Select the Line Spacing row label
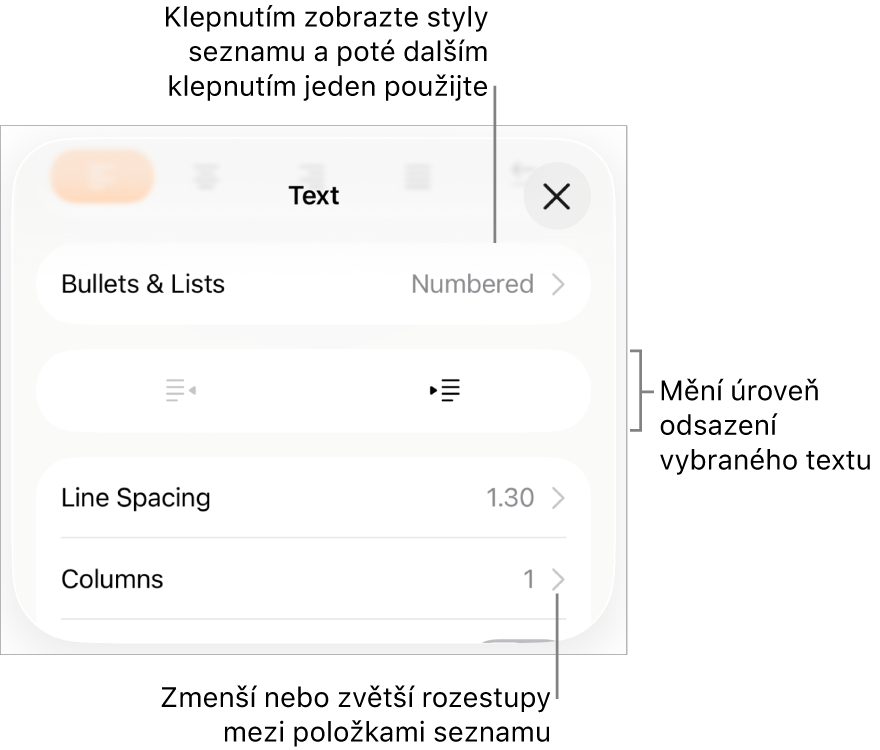880x750 pixels. pyautogui.click(x=136, y=498)
